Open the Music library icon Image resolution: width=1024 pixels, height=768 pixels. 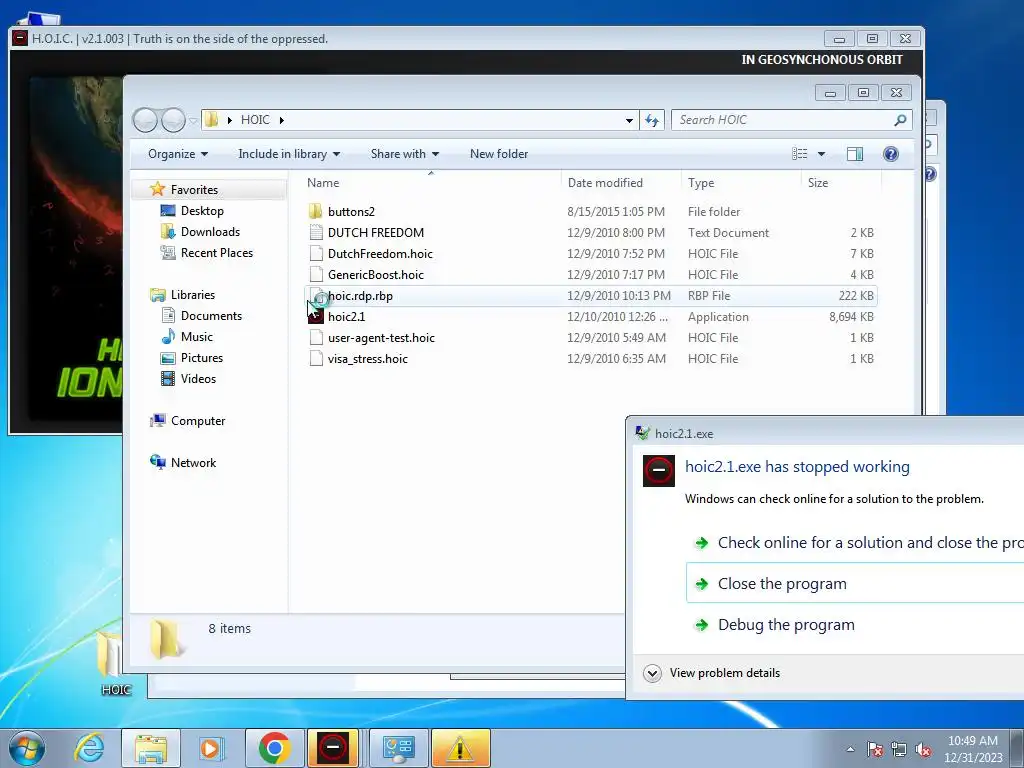168,336
